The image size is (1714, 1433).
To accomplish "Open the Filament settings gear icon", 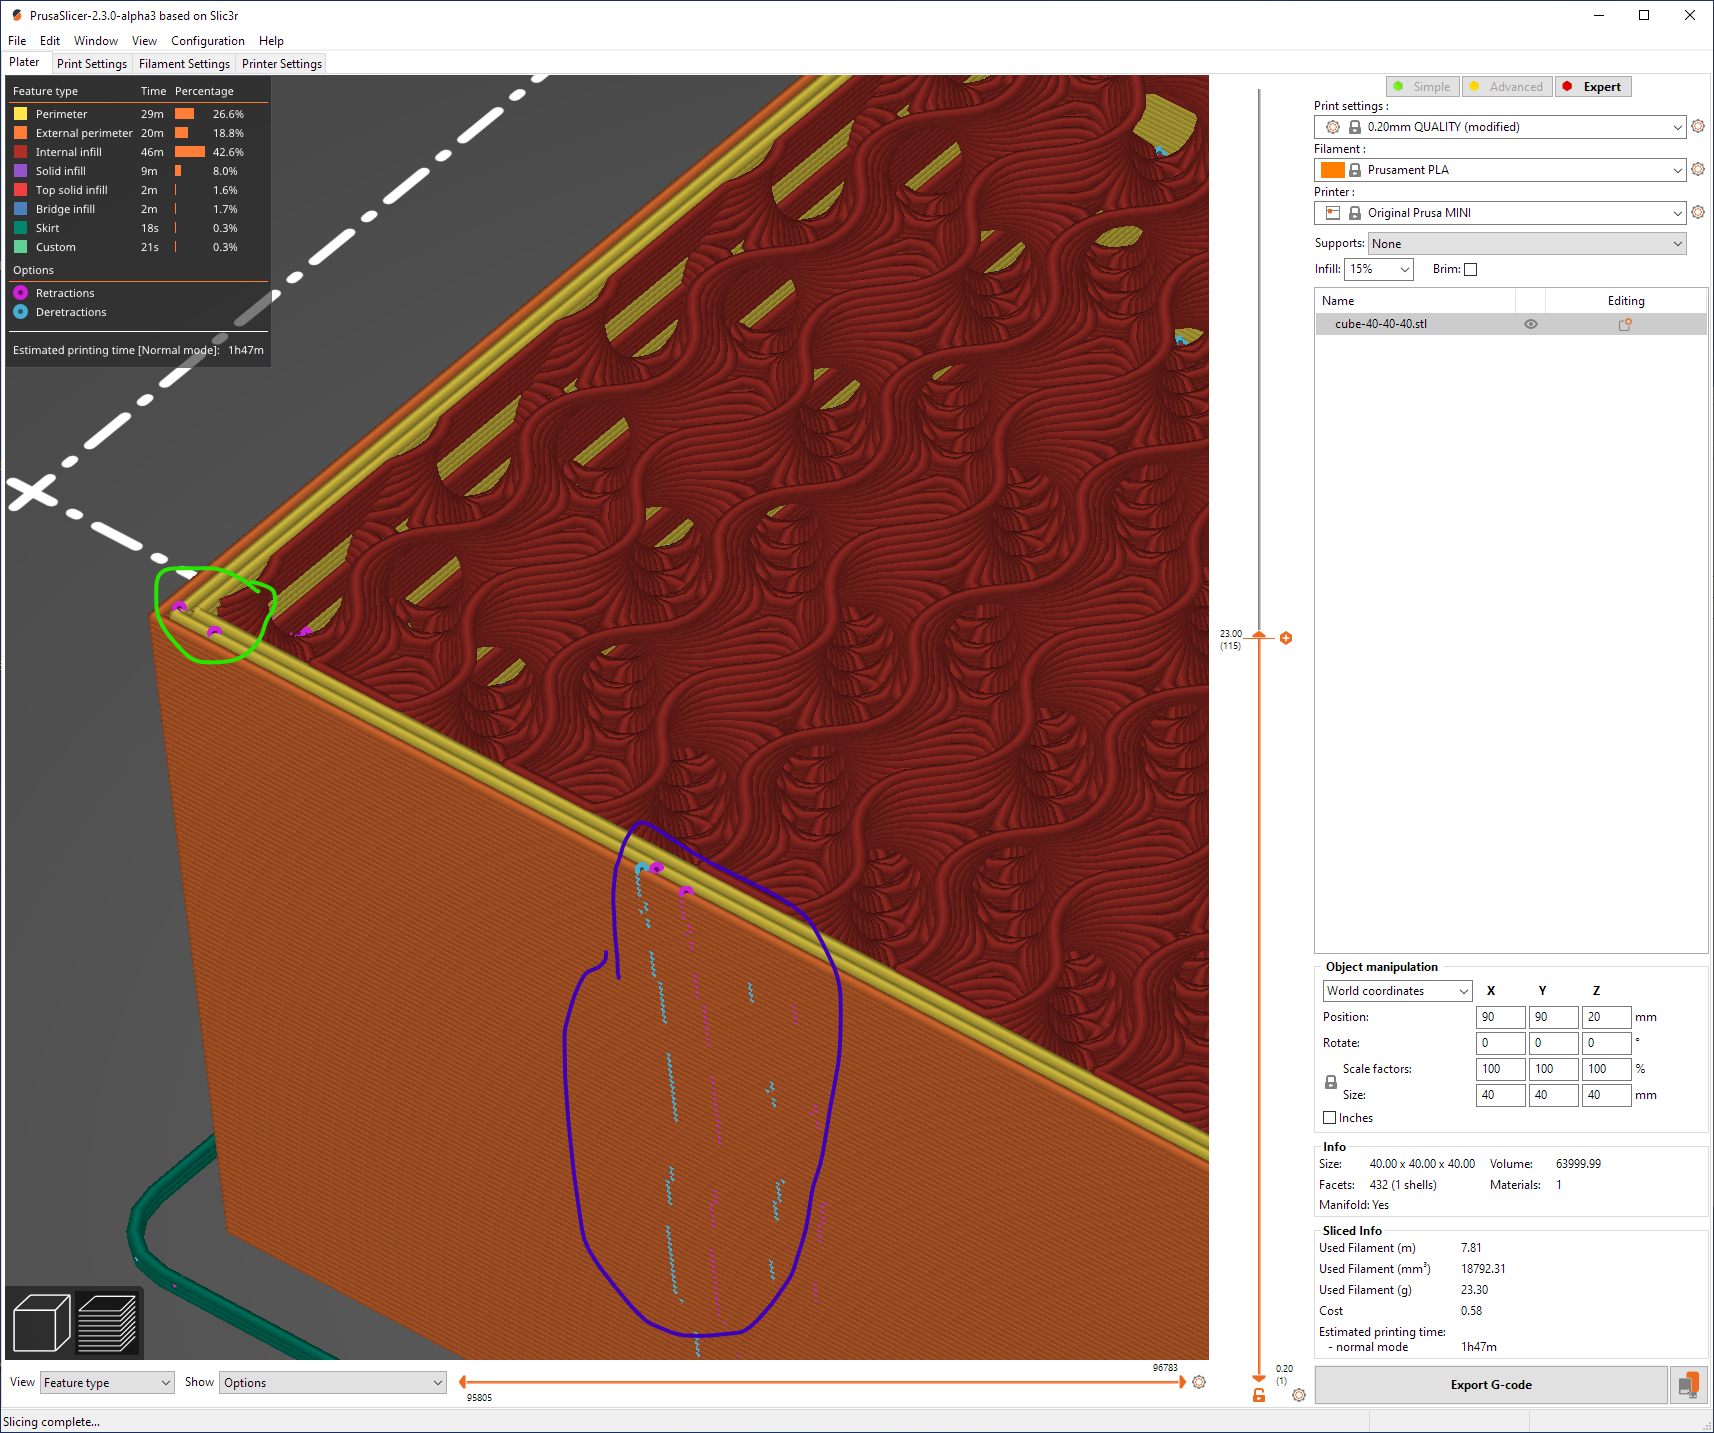I will pos(1697,169).
